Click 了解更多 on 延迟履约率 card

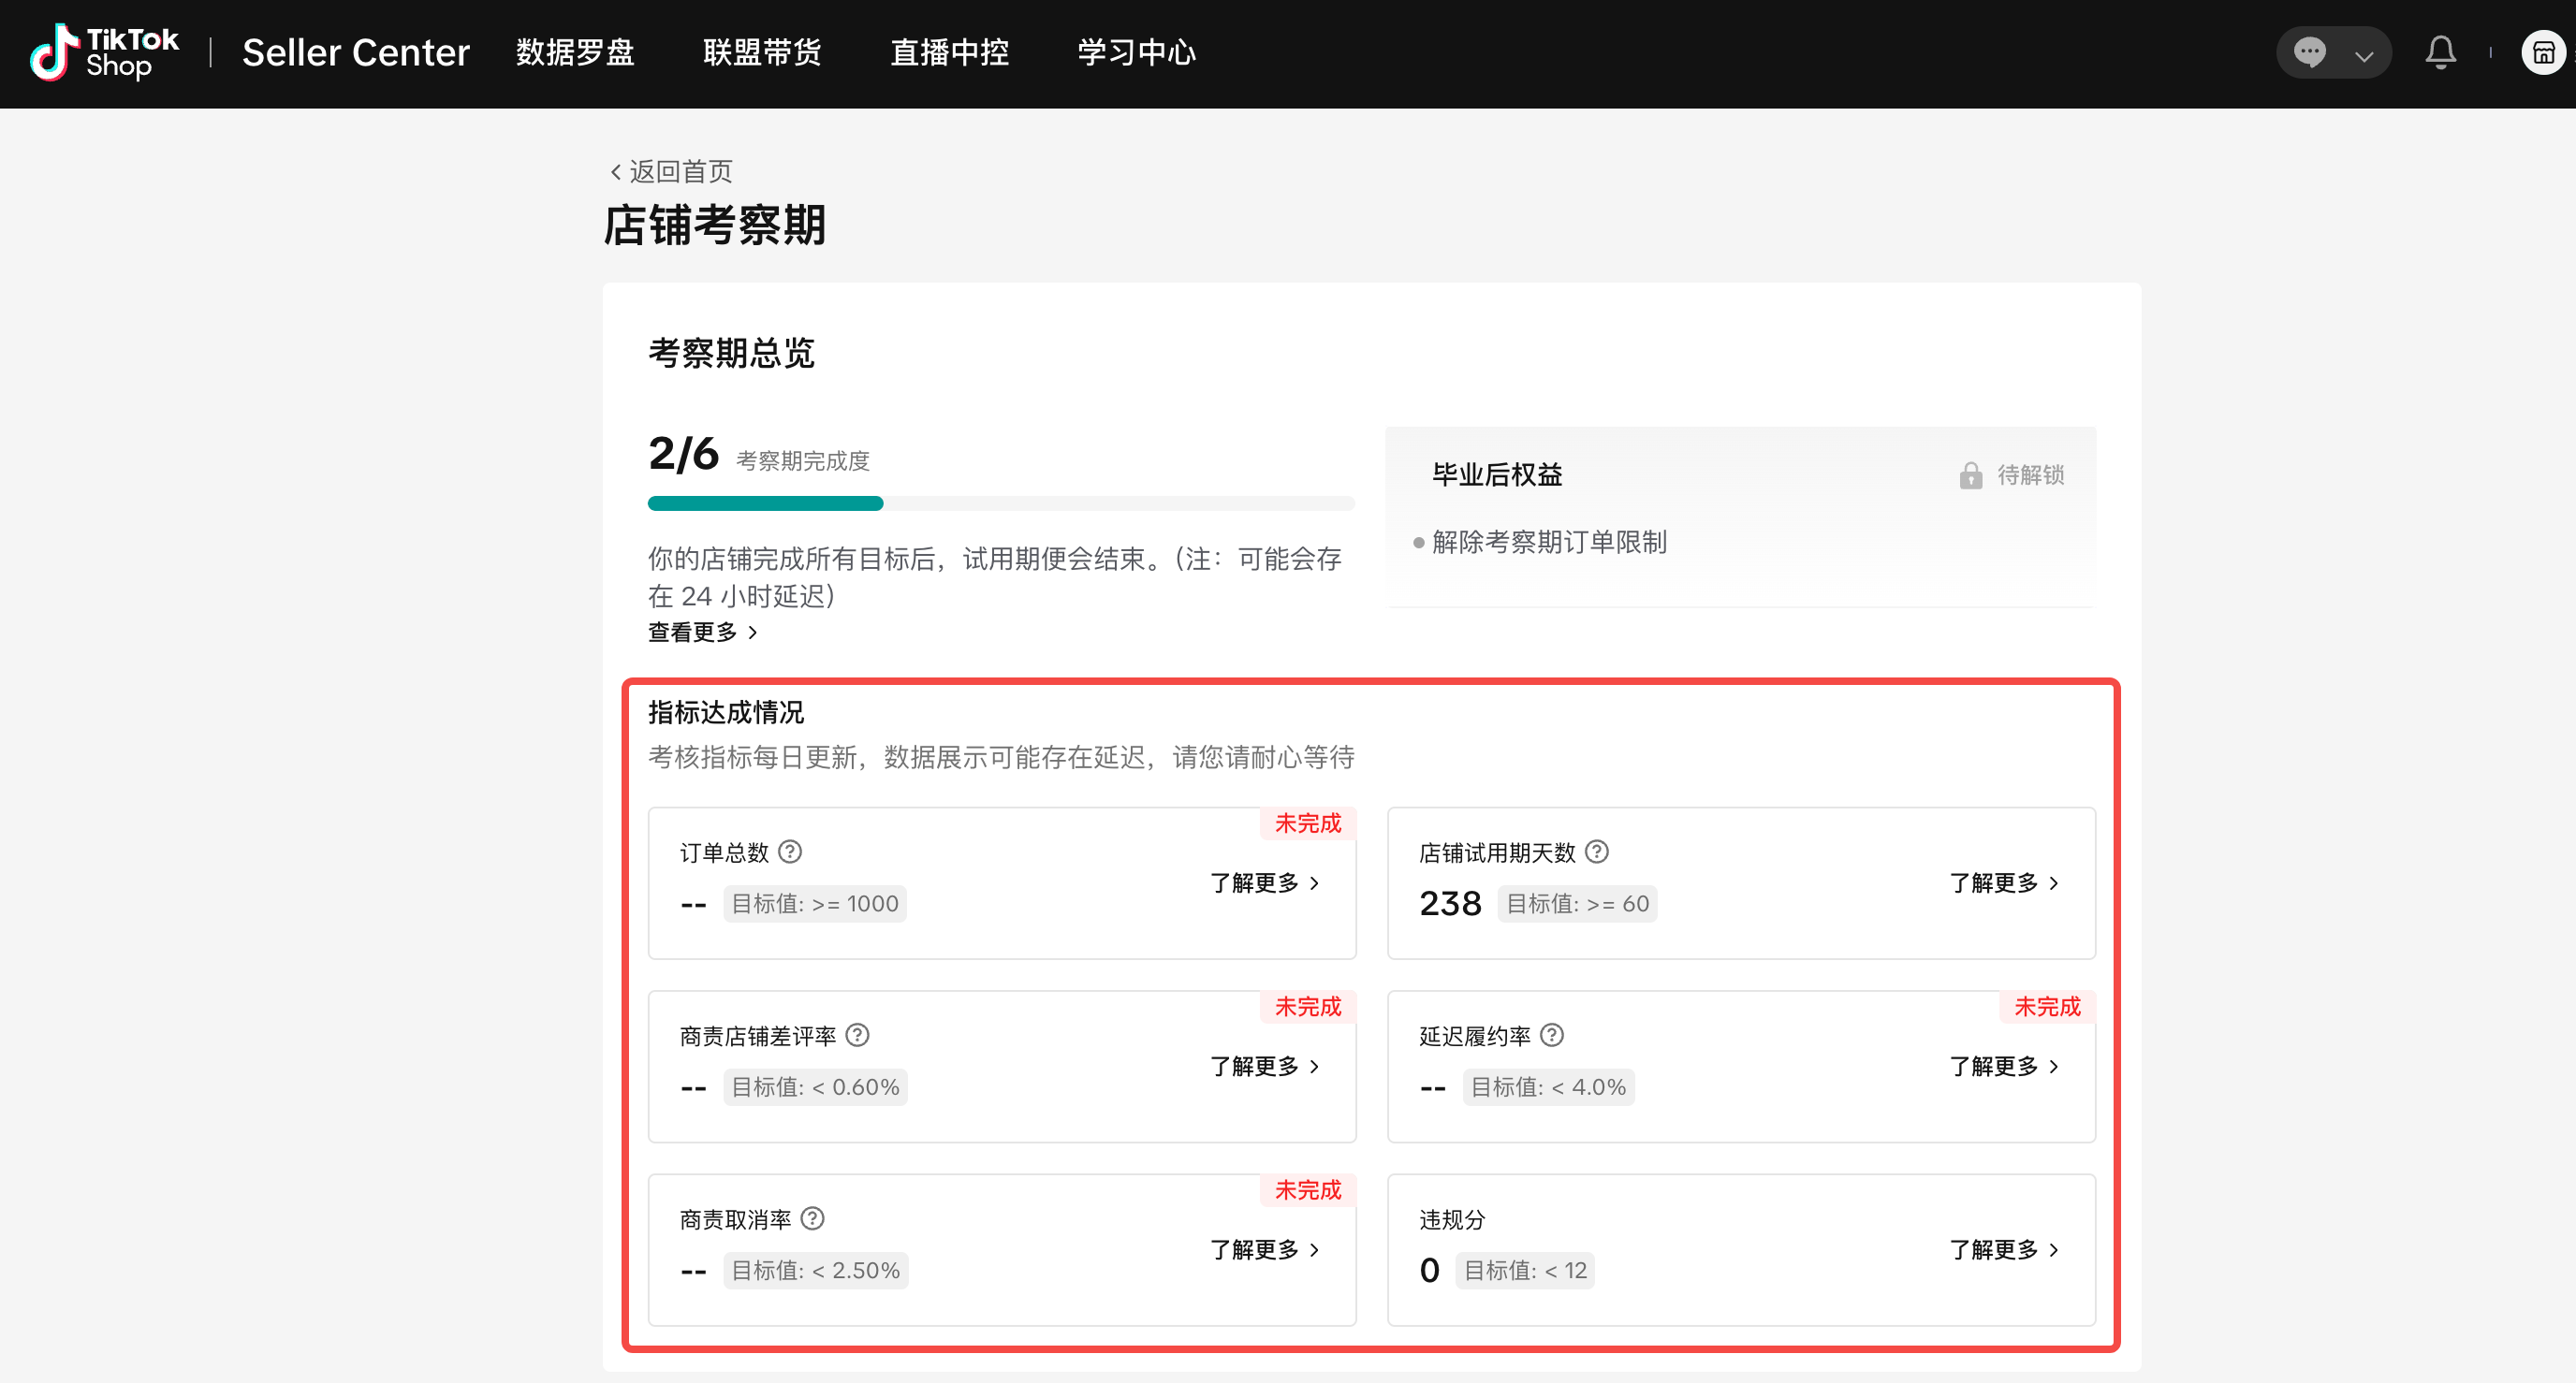[2003, 1066]
